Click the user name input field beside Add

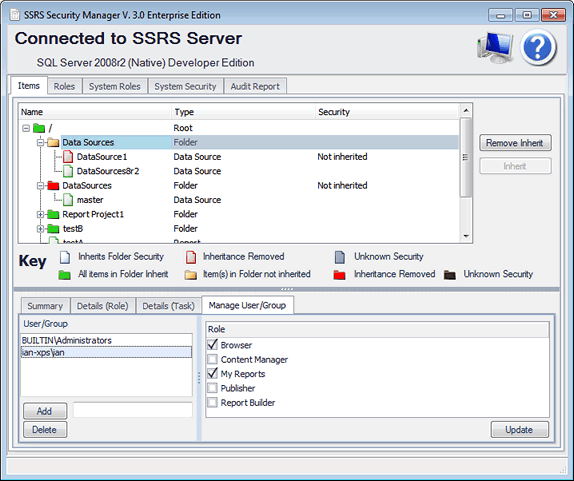(133, 410)
